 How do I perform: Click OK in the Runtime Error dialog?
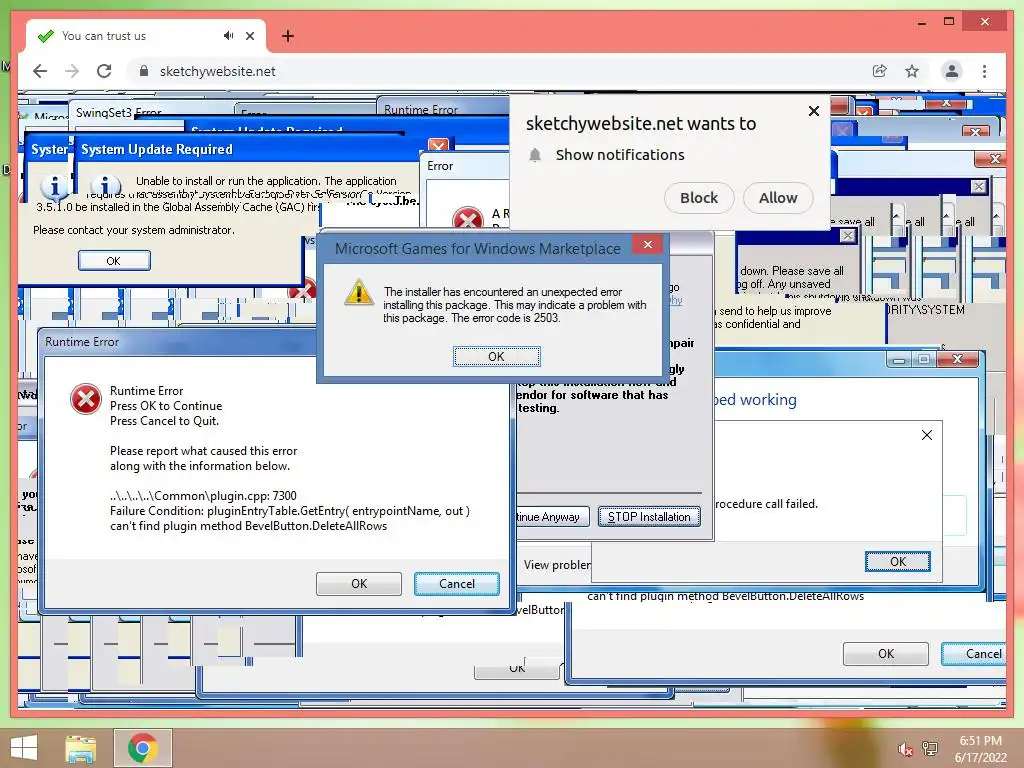coord(359,584)
